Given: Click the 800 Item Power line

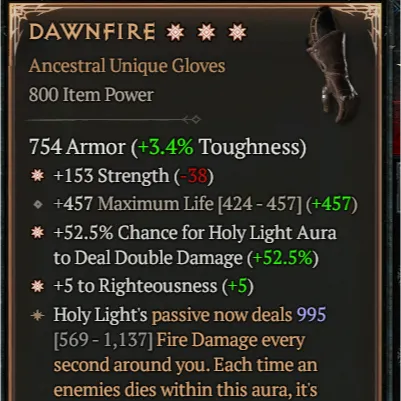Looking at the screenshot, I should tap(91, 95).
